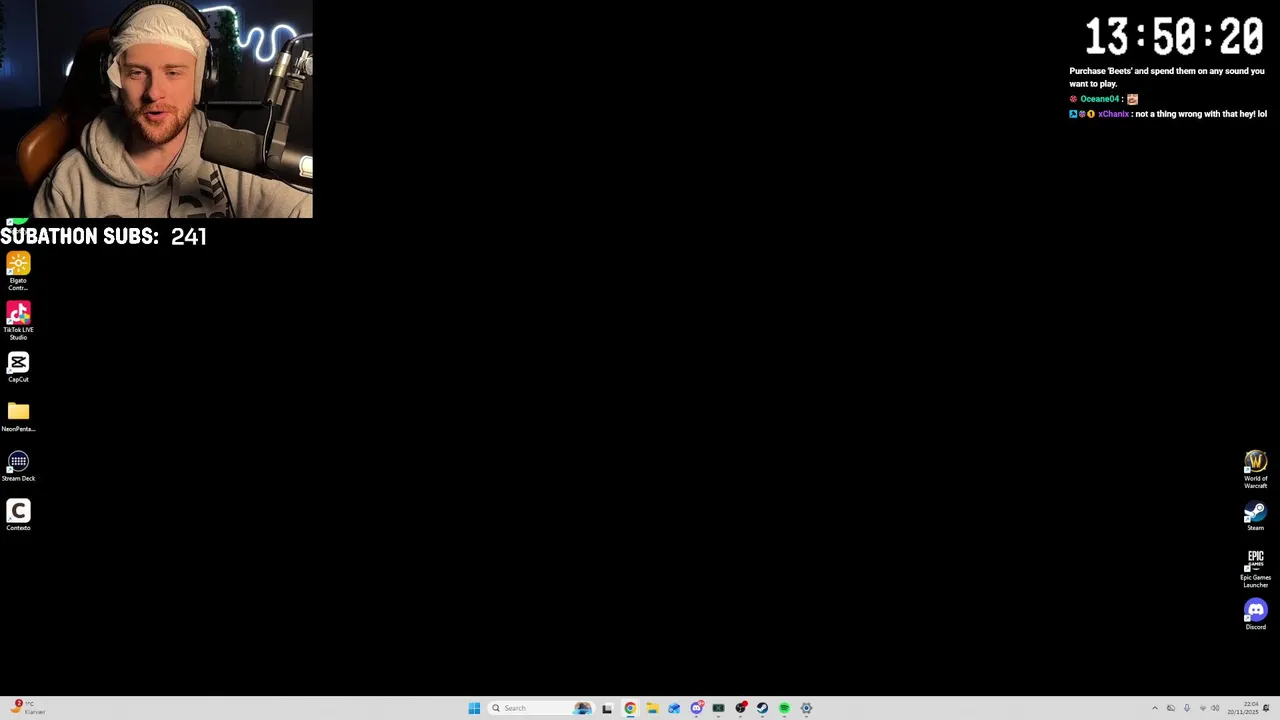Click the webcam overlay of the streamer
Image resolution: width=1280 pixels, height=720 pixels.
click(156, 109)
